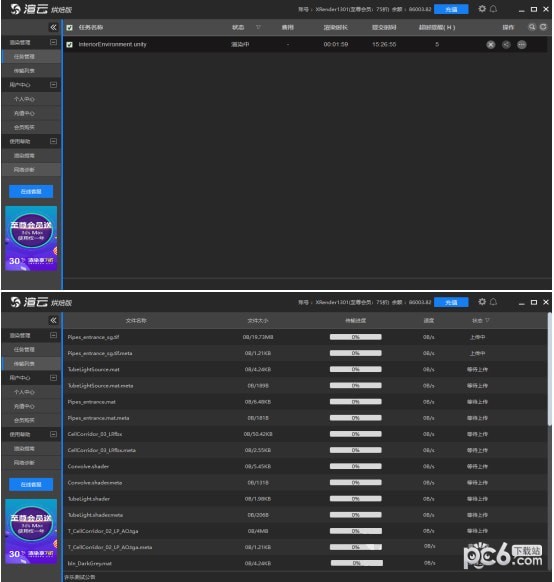554x582 pixels.
Task: Open the status filter funnel in the task header
Action: click(x=258, y=27)
